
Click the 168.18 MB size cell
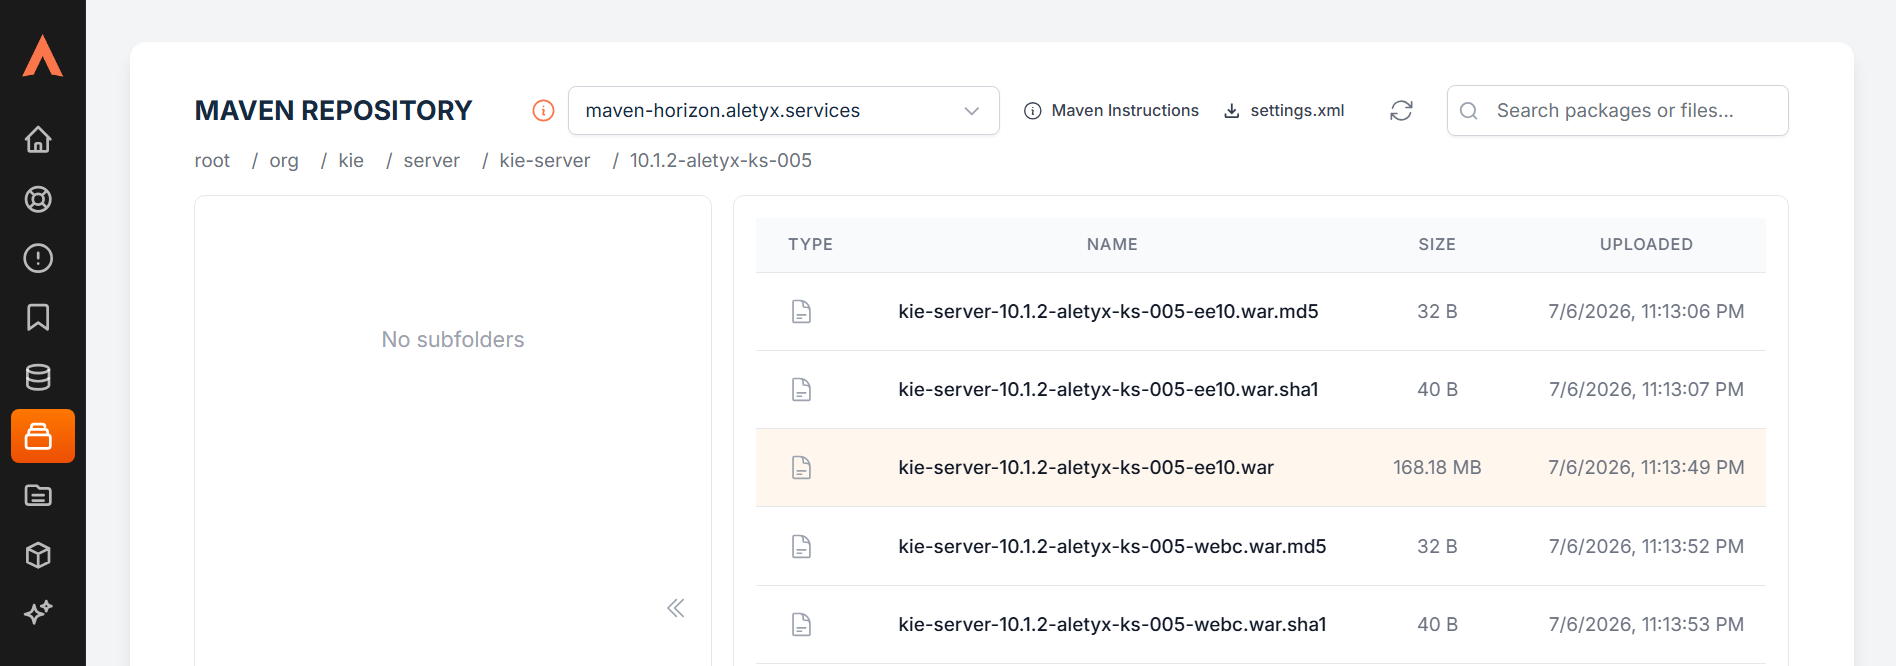click(x=1437, y=467)
